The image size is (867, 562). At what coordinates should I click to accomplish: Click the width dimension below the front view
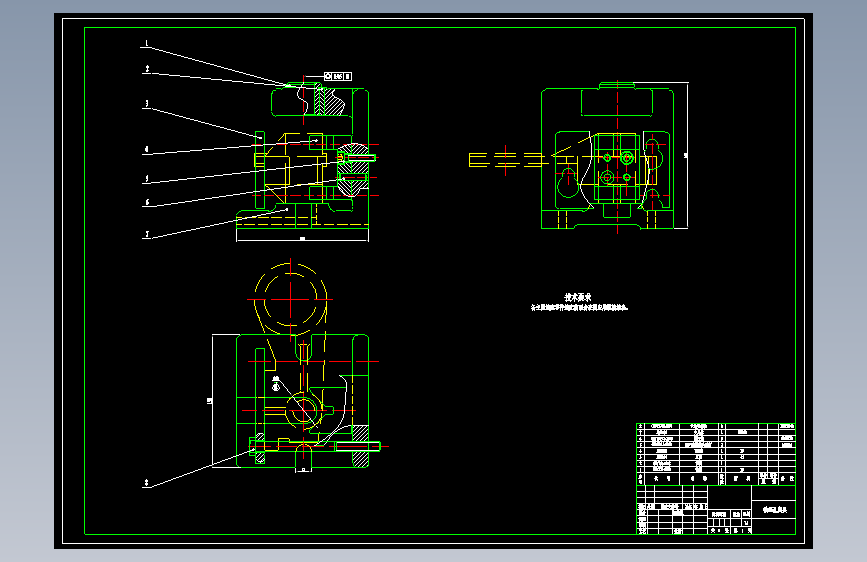(302, 239)
